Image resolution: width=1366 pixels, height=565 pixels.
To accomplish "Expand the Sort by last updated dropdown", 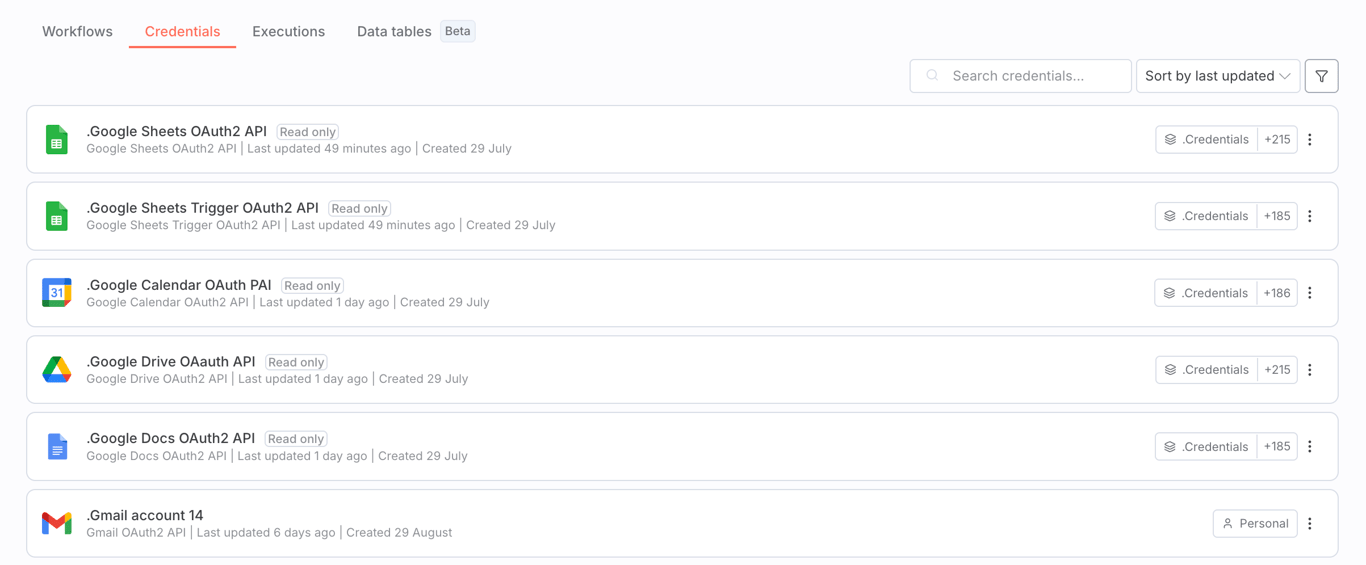I will [1217, 76].
